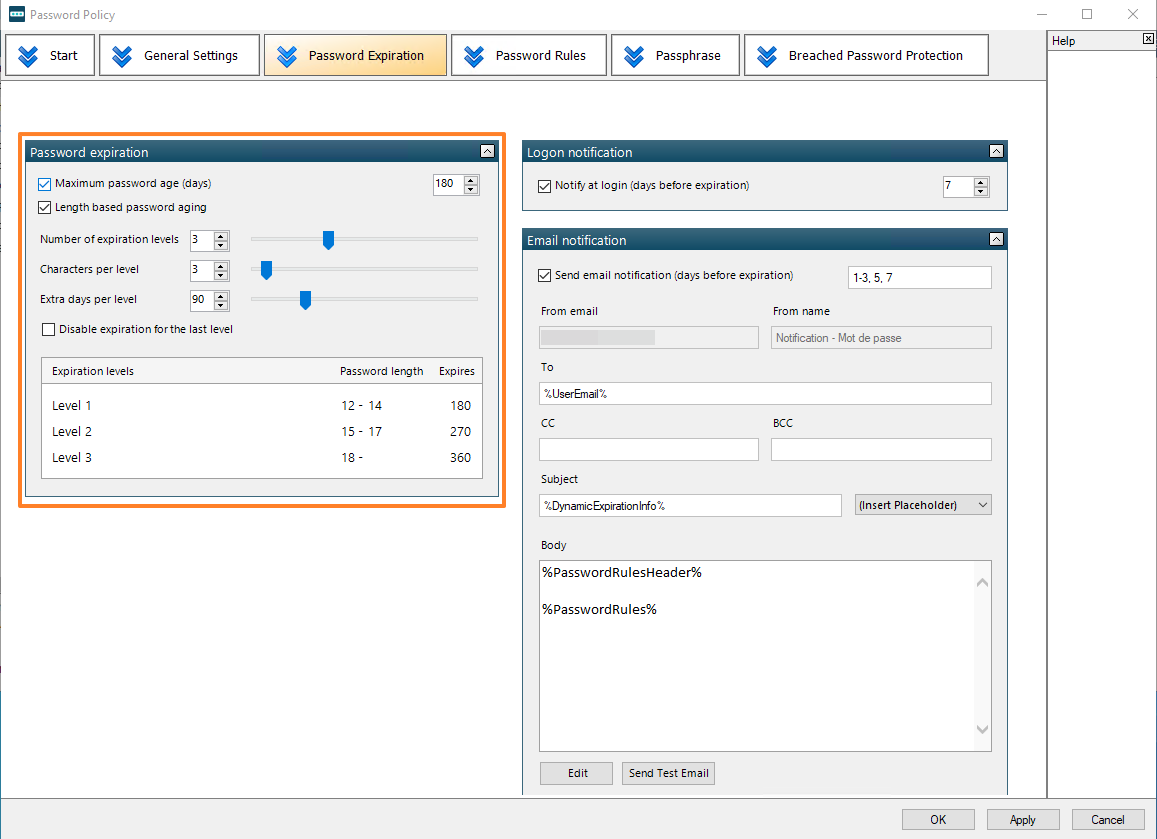Click the Breached Password Protection chevron icon
Viewport: 1157px width, 839px height.
pyautogui.click(x=767, y=56)
